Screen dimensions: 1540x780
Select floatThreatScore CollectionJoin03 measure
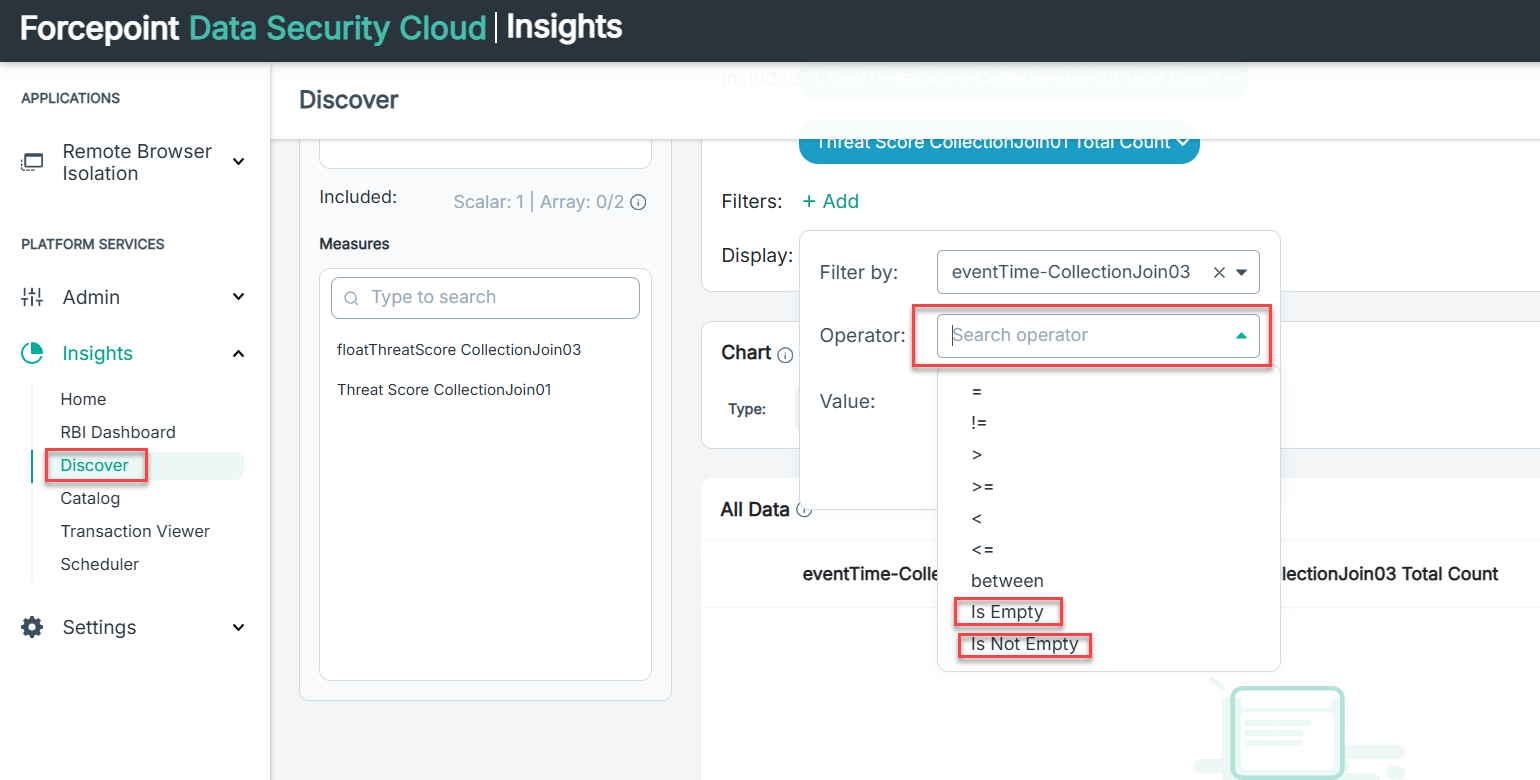(459, 350)
